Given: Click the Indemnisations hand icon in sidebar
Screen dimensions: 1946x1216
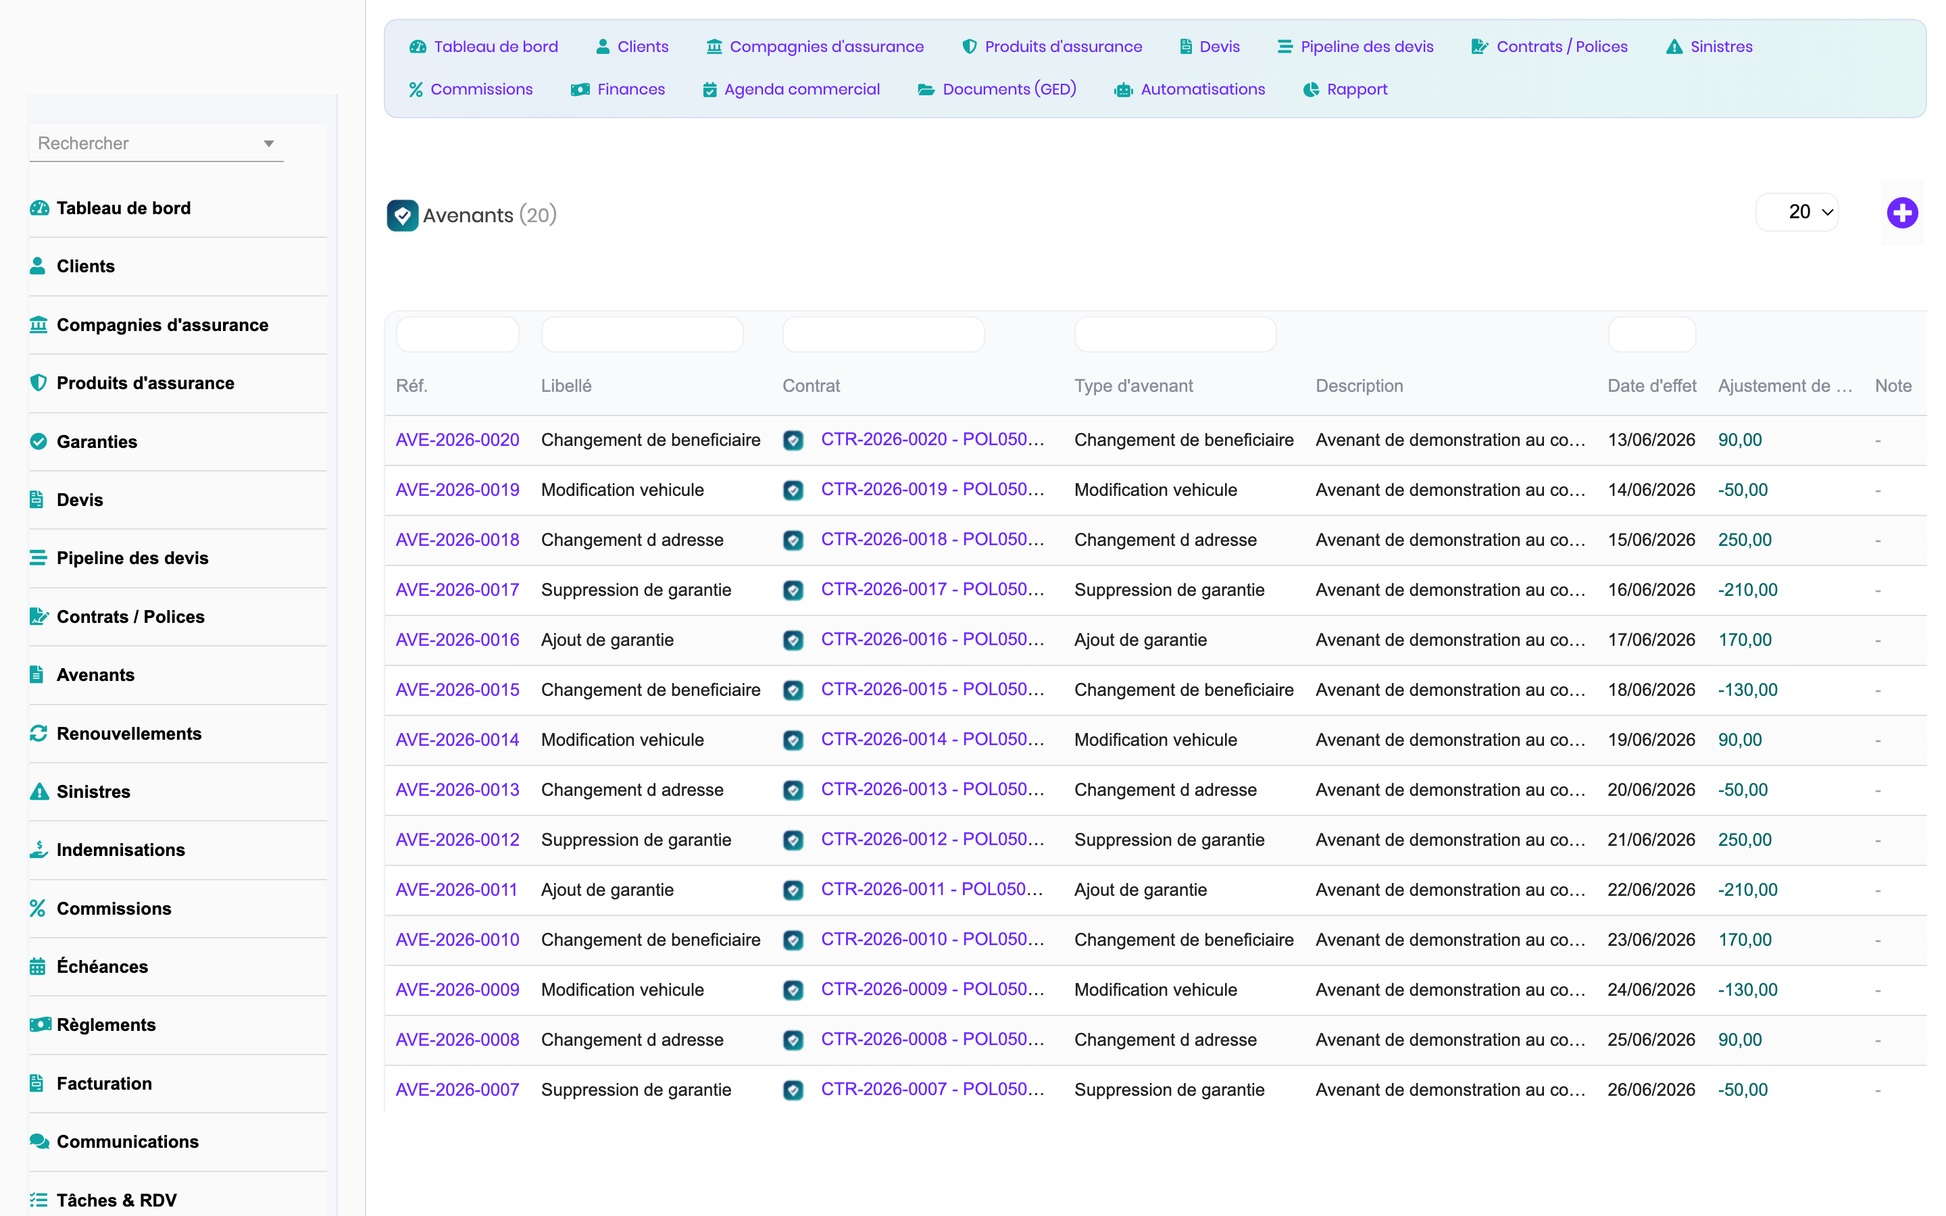Looking at the screenshot, I should (38, 849).
